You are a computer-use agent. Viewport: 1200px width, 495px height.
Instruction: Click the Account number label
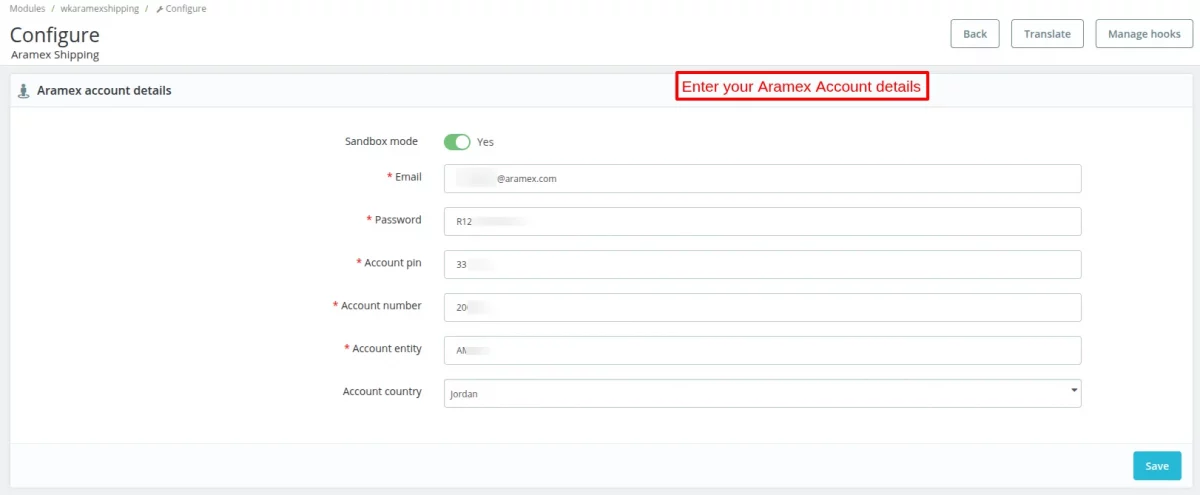[x=377, y=305]
